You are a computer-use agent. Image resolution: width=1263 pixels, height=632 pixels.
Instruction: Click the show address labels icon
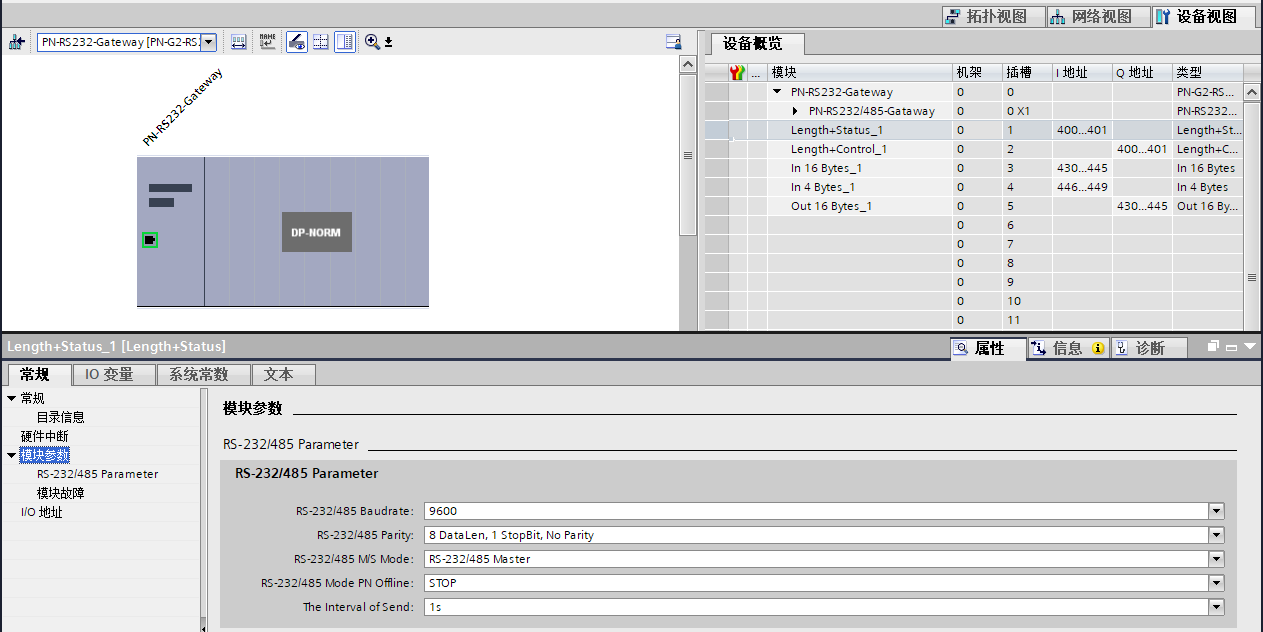239,42
